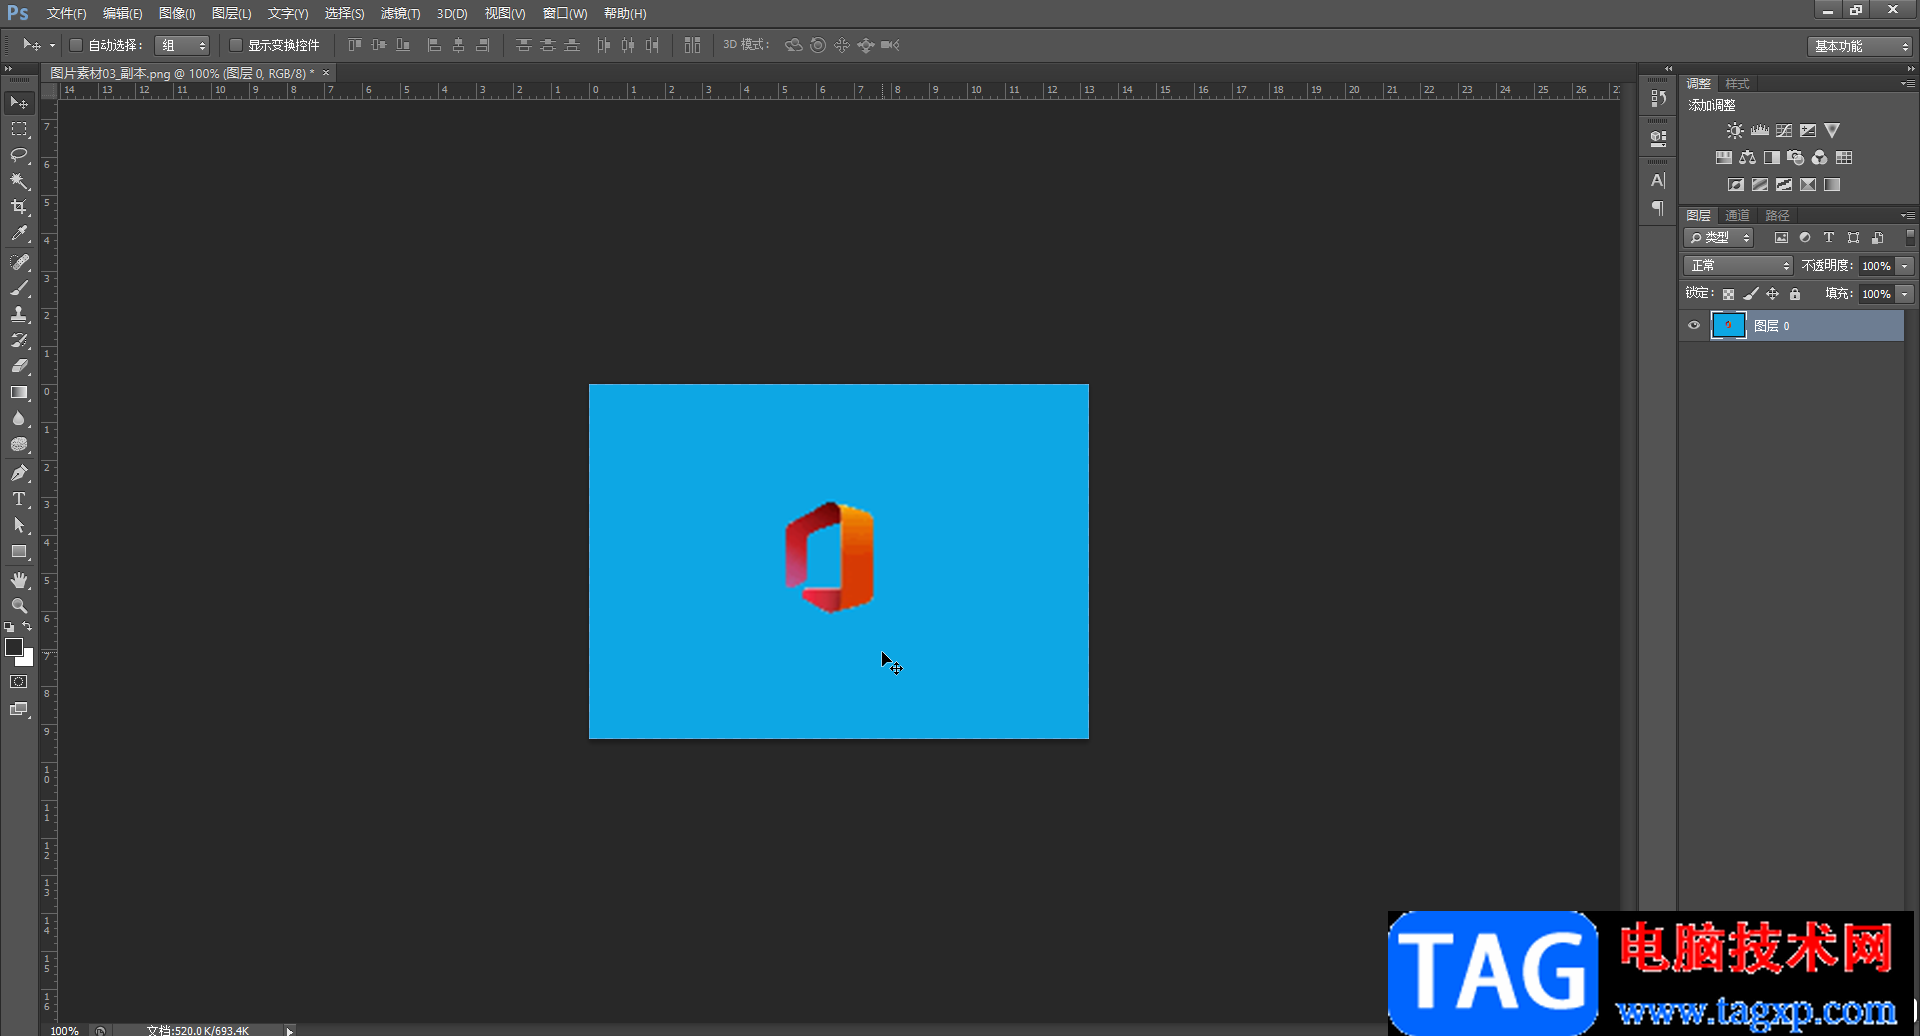Hide layer 图层 0 with eye icon
Image resolution: width=1920 pixels, height=1036 pixels.
coord(1694,325)
